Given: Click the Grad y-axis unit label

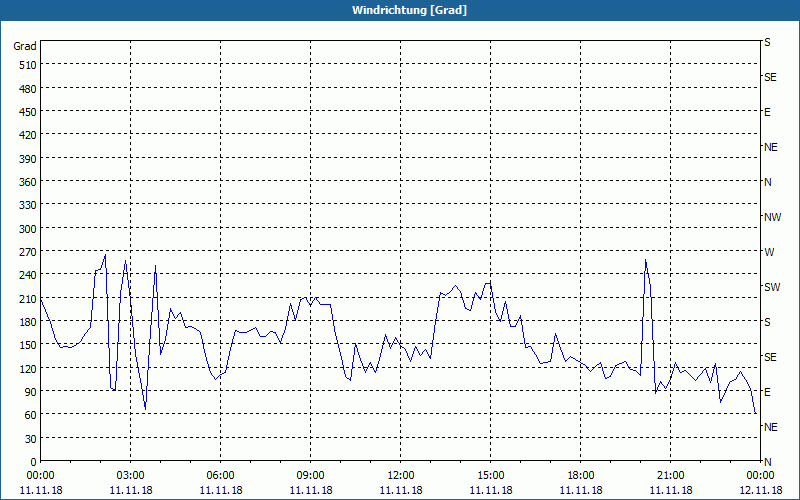Looking at the screenshot, I should coord(25,46).
